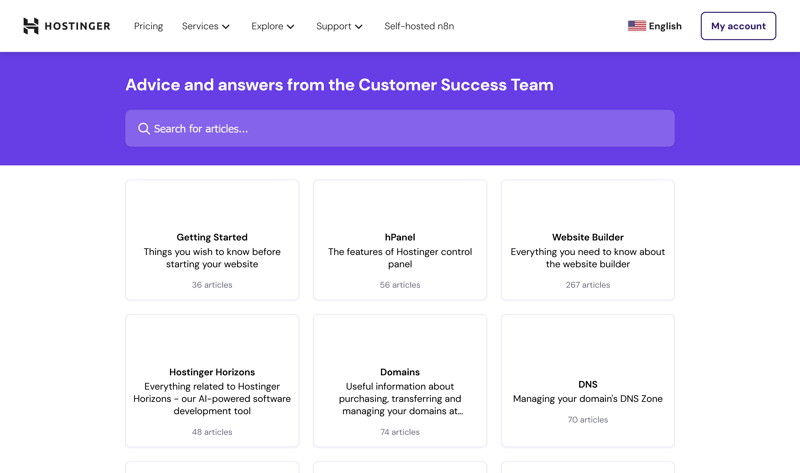Open the Explore dropdown menu
The image size is (800, 473).
tap(272, 26)
